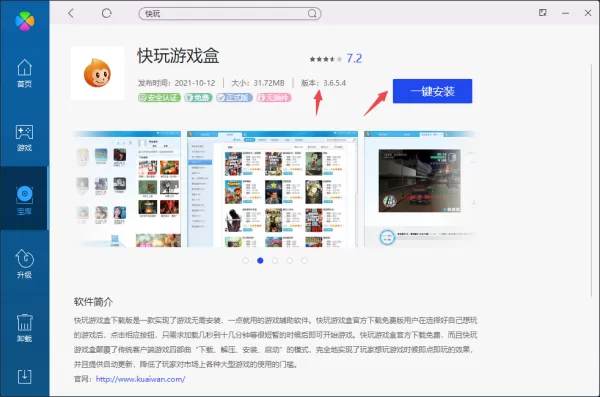Click the 快玩游戏盒 monkey app icon
The width and height of the screenshot is (600, 397).
point(98,73)
